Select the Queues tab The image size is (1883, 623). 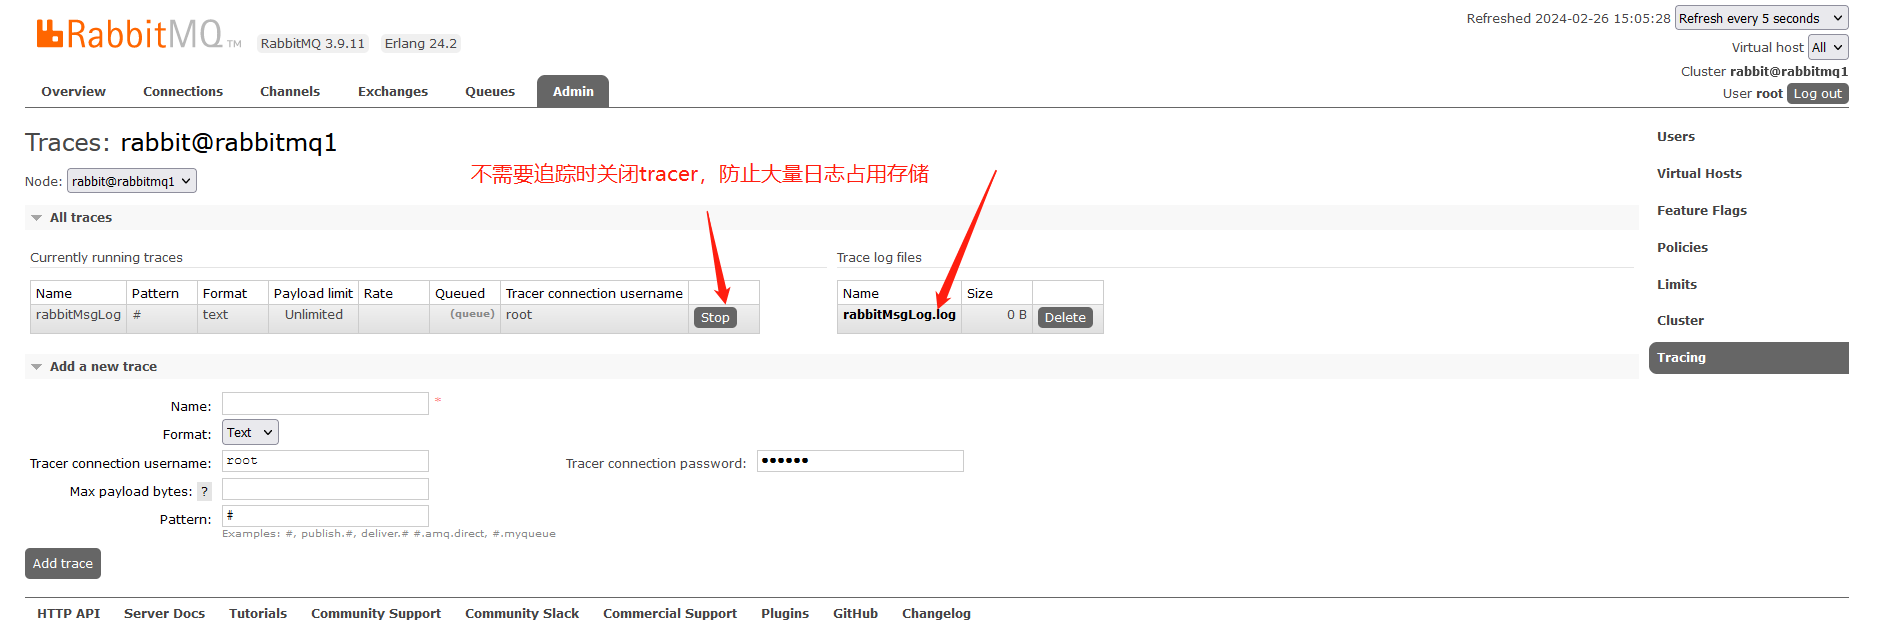[x=490, y=91]
